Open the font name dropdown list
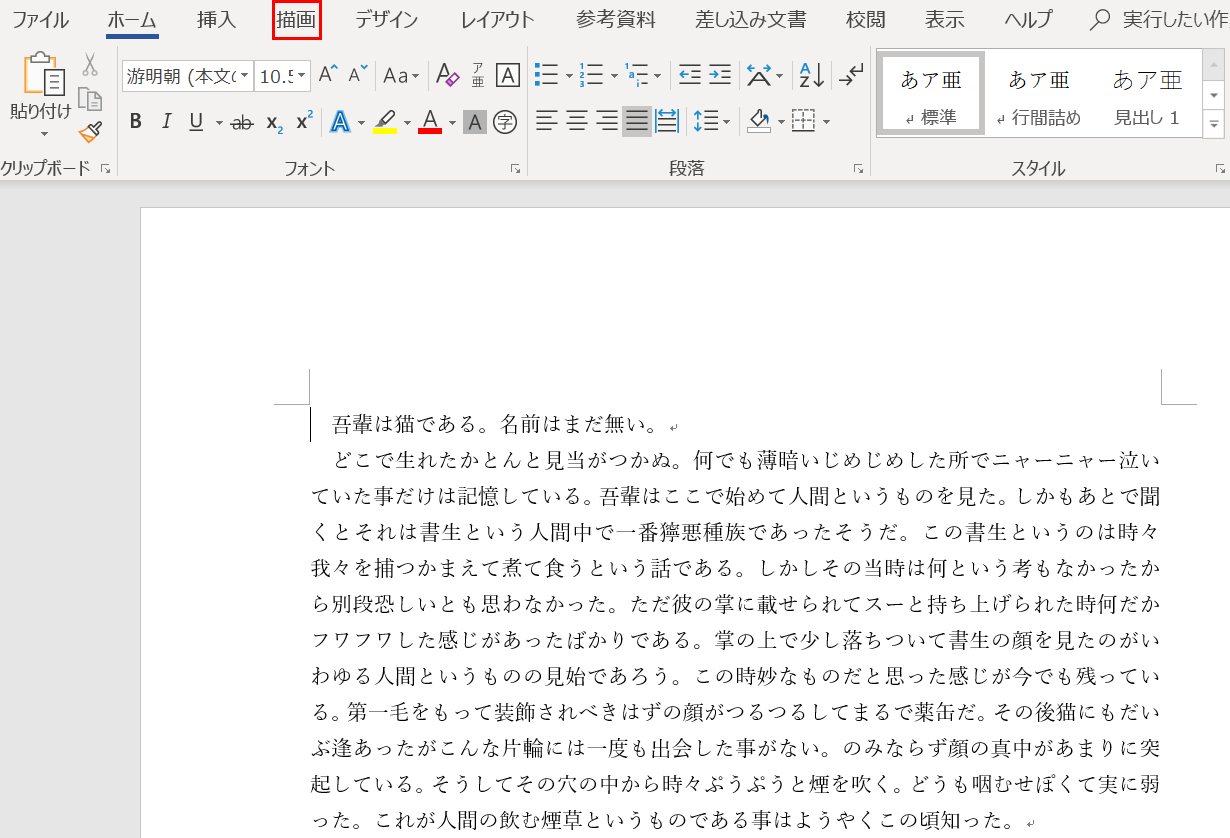The image size is (1230, 838). tap(244, 76)
